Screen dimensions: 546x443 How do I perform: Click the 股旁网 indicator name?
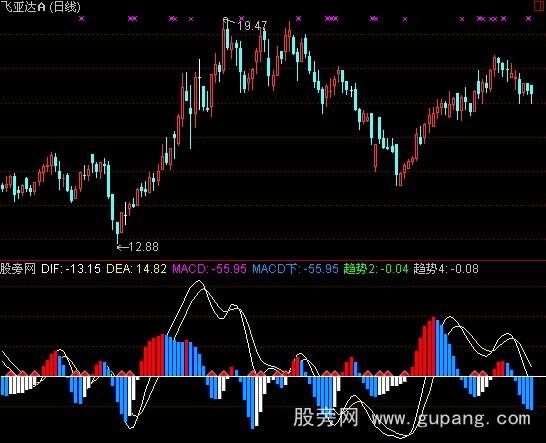(x=18, y=269)
